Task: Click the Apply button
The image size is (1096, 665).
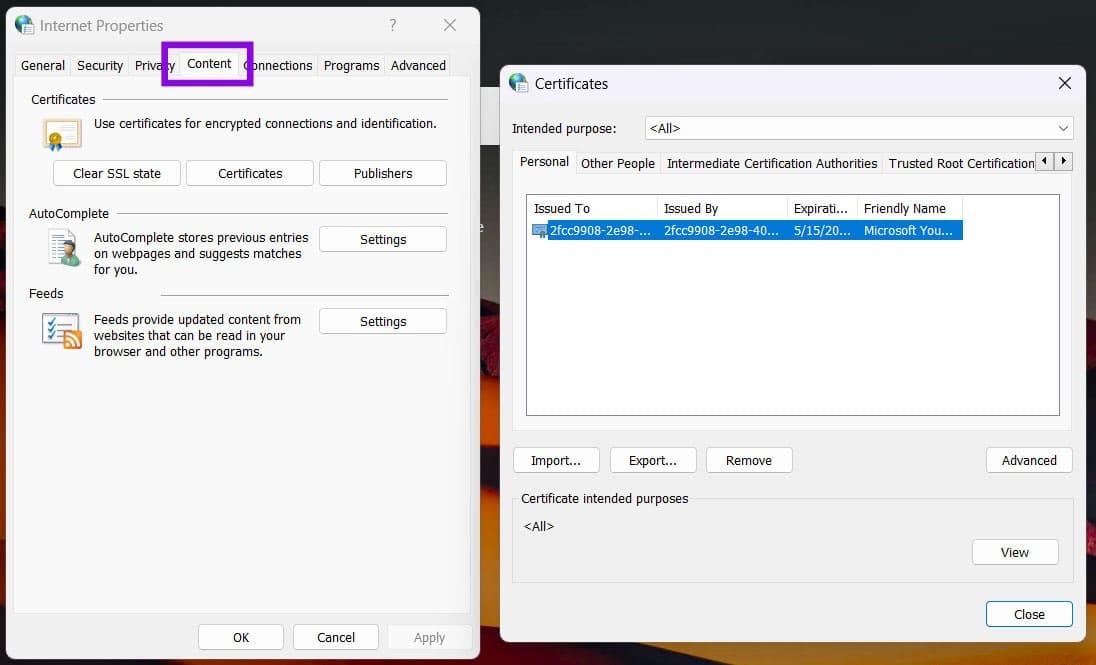Action: point(429,637)
